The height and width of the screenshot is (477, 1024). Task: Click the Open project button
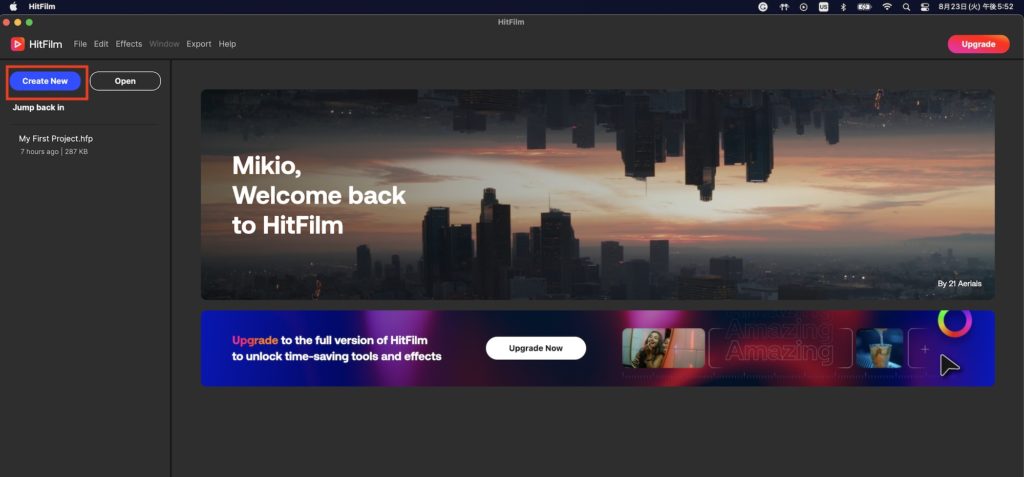coord(125,81)
